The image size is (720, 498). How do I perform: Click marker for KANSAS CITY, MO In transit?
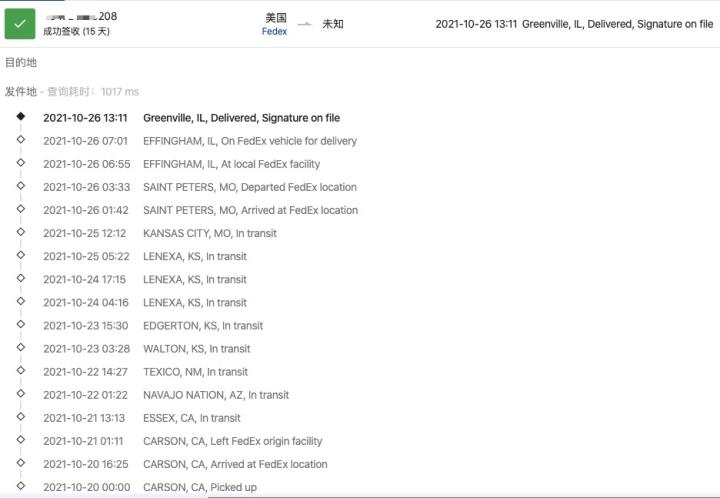(x=21, y=232)
